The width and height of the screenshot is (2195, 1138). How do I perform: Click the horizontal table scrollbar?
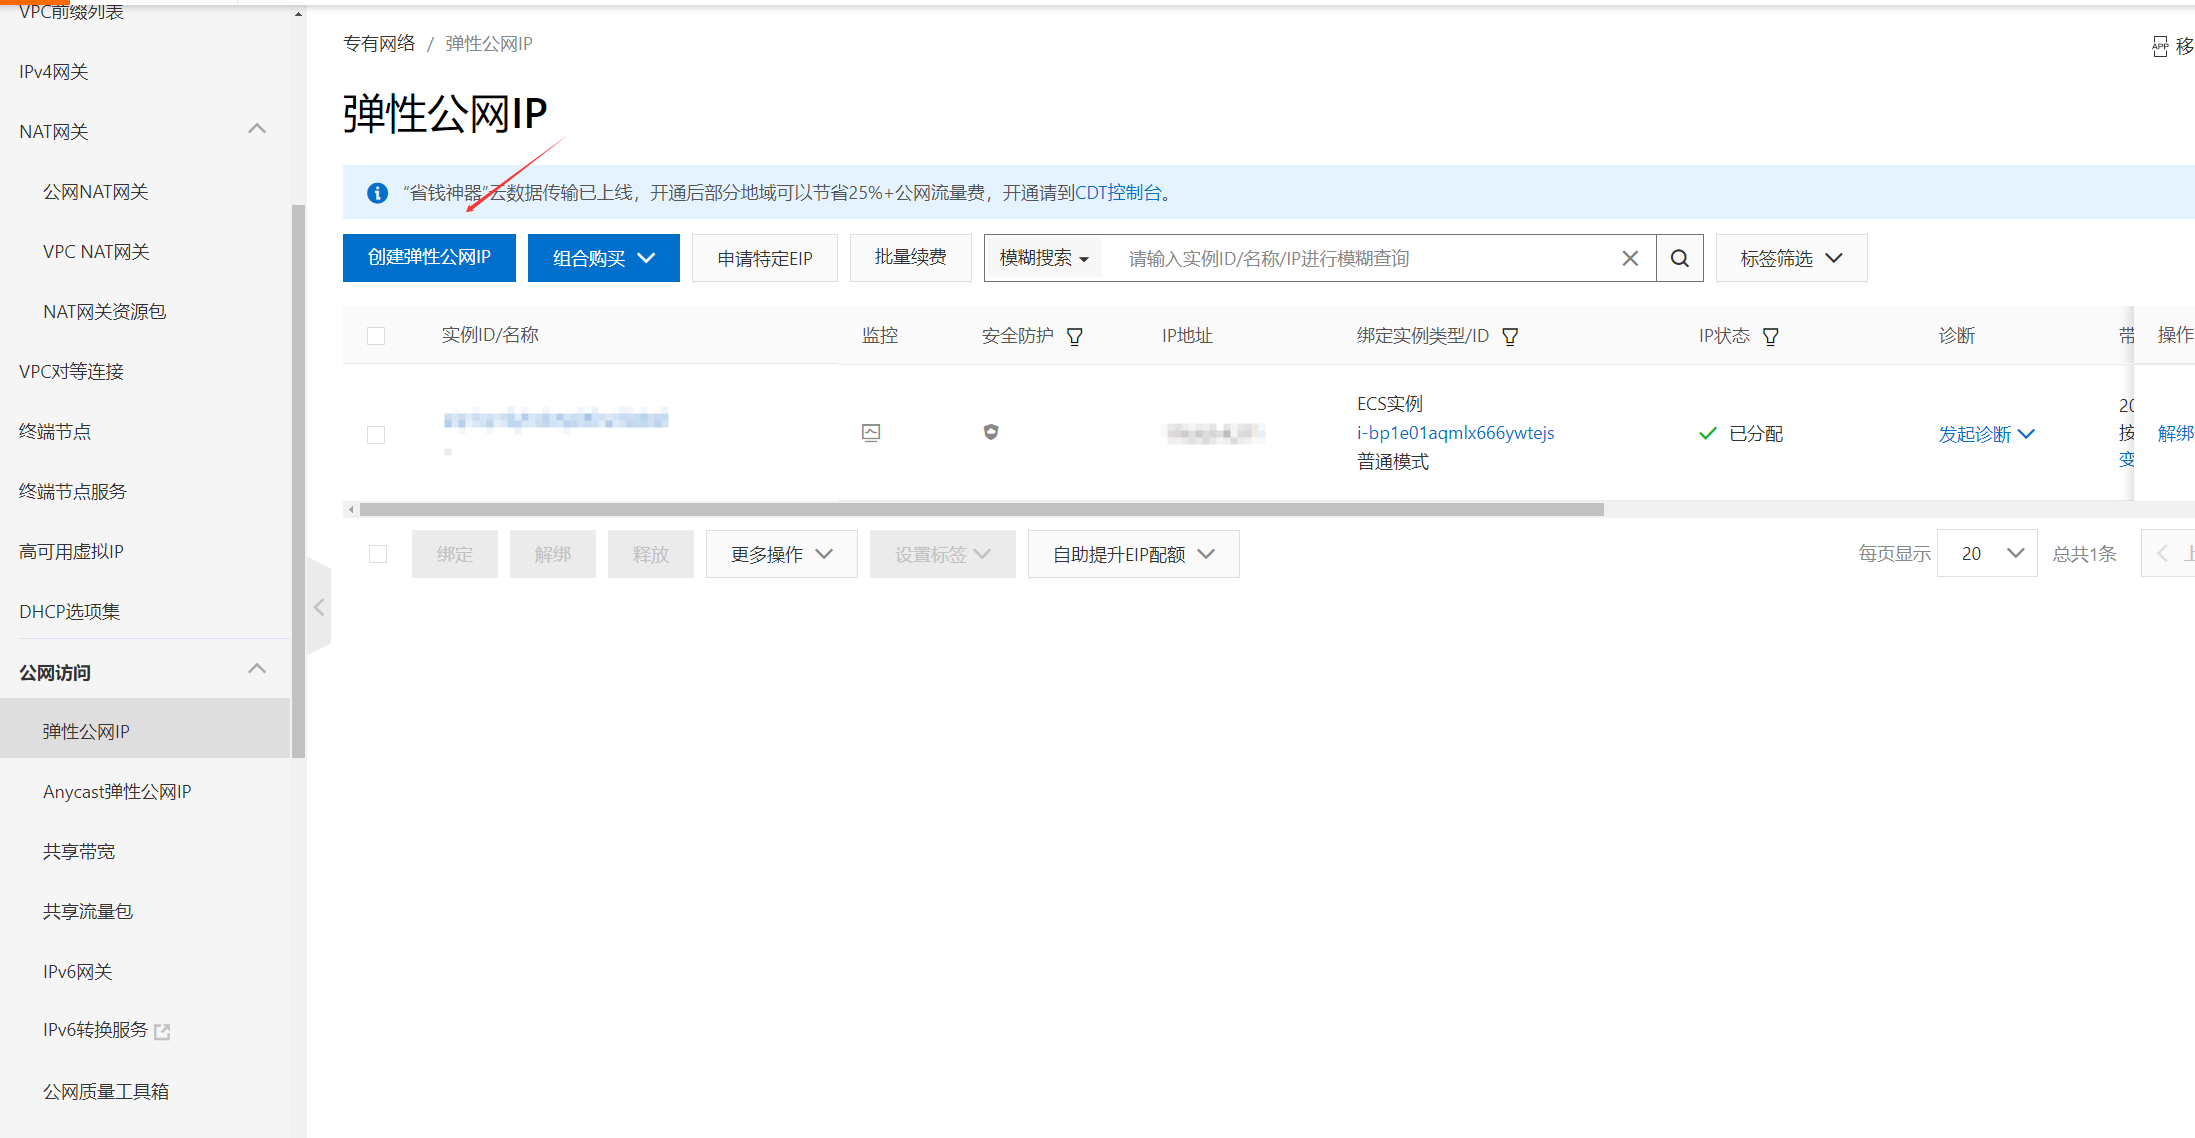(x=980, y=510)
